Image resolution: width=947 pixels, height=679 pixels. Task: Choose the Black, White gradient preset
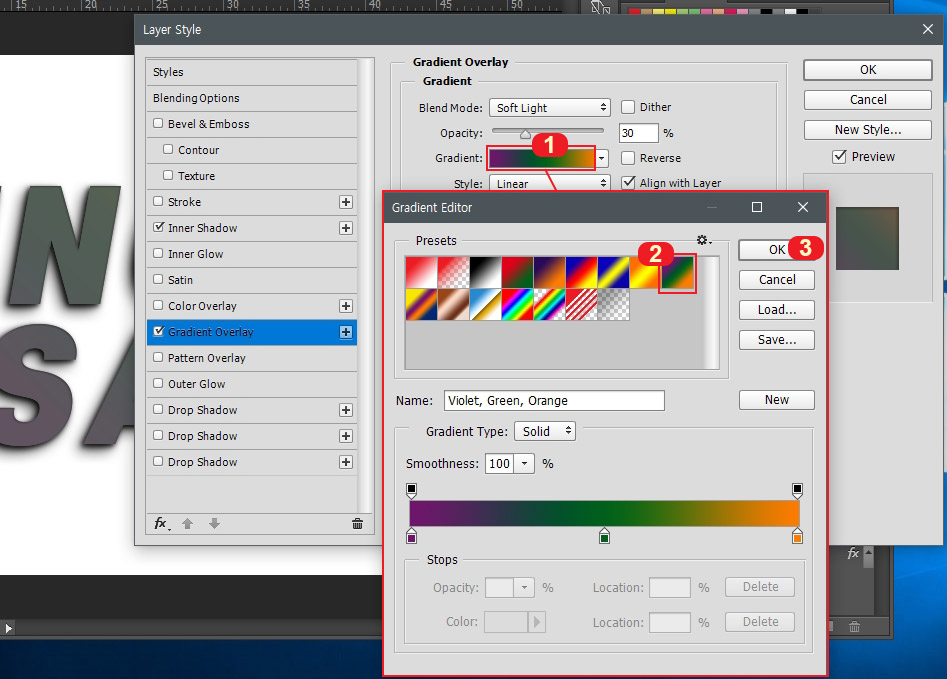click(486, 272)
